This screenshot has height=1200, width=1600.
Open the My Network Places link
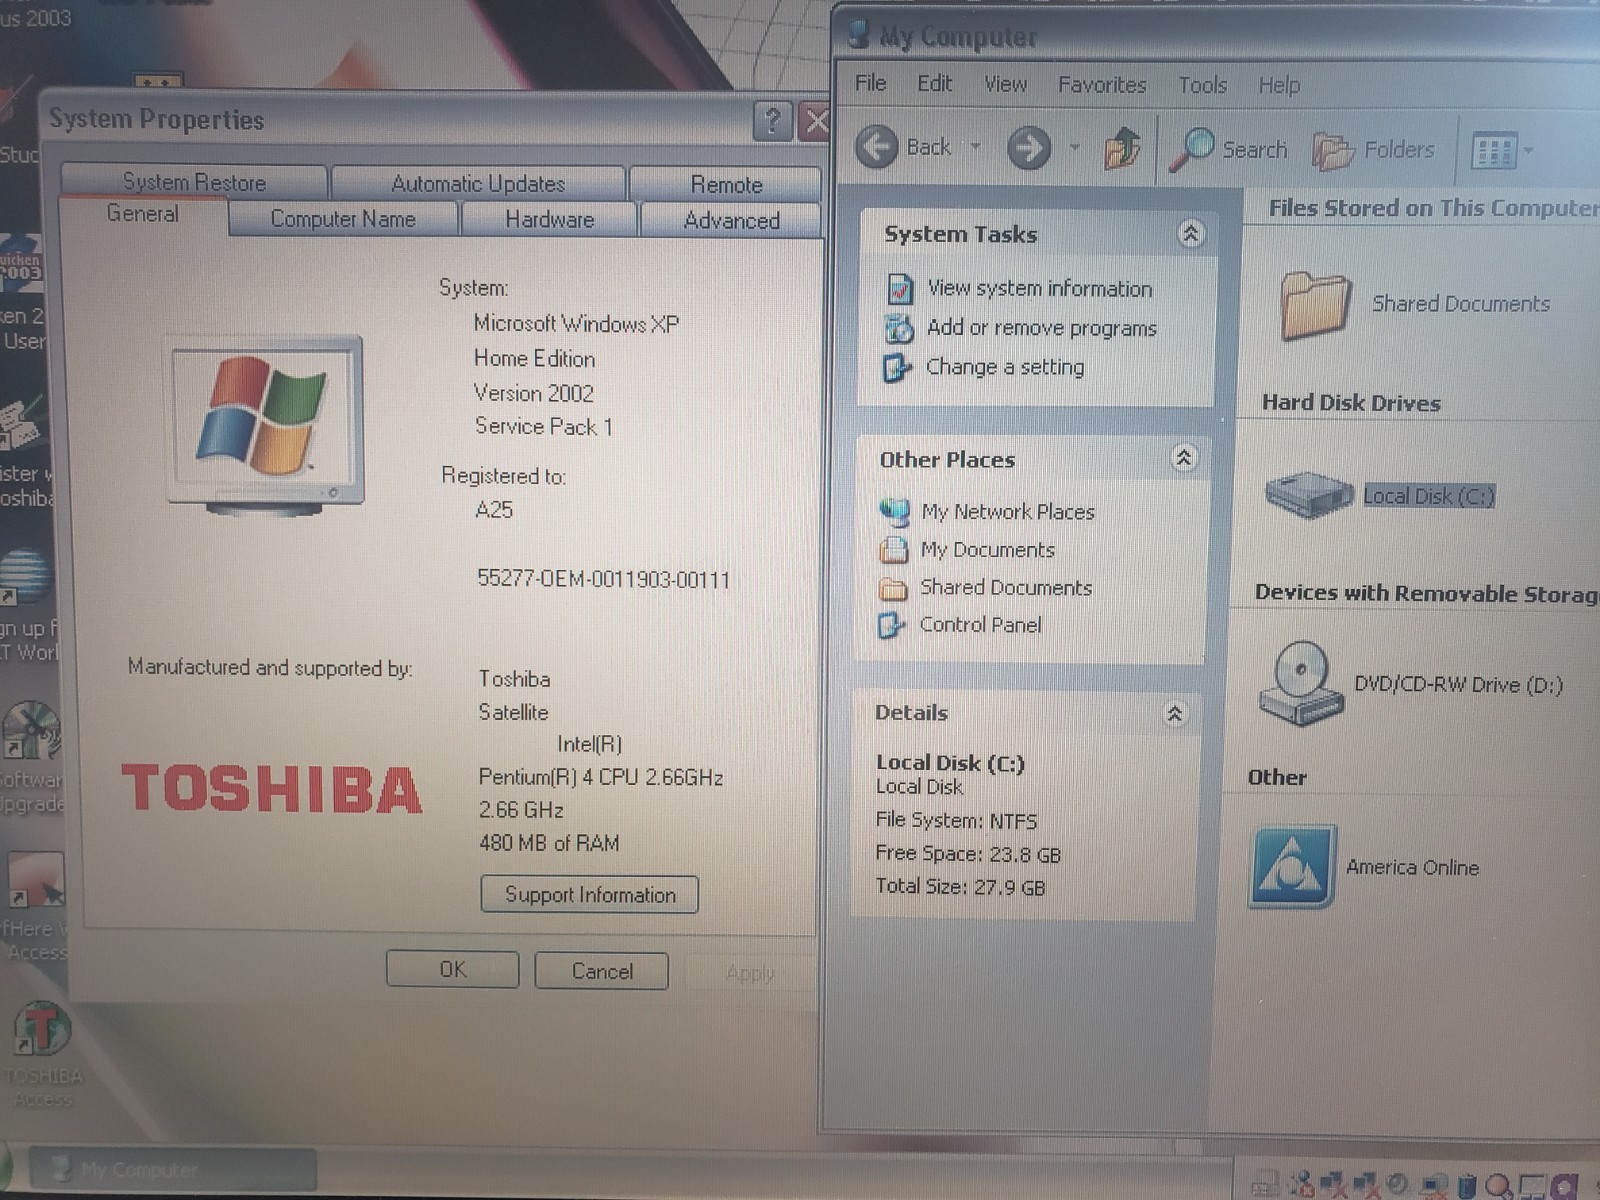point(1008,512)
